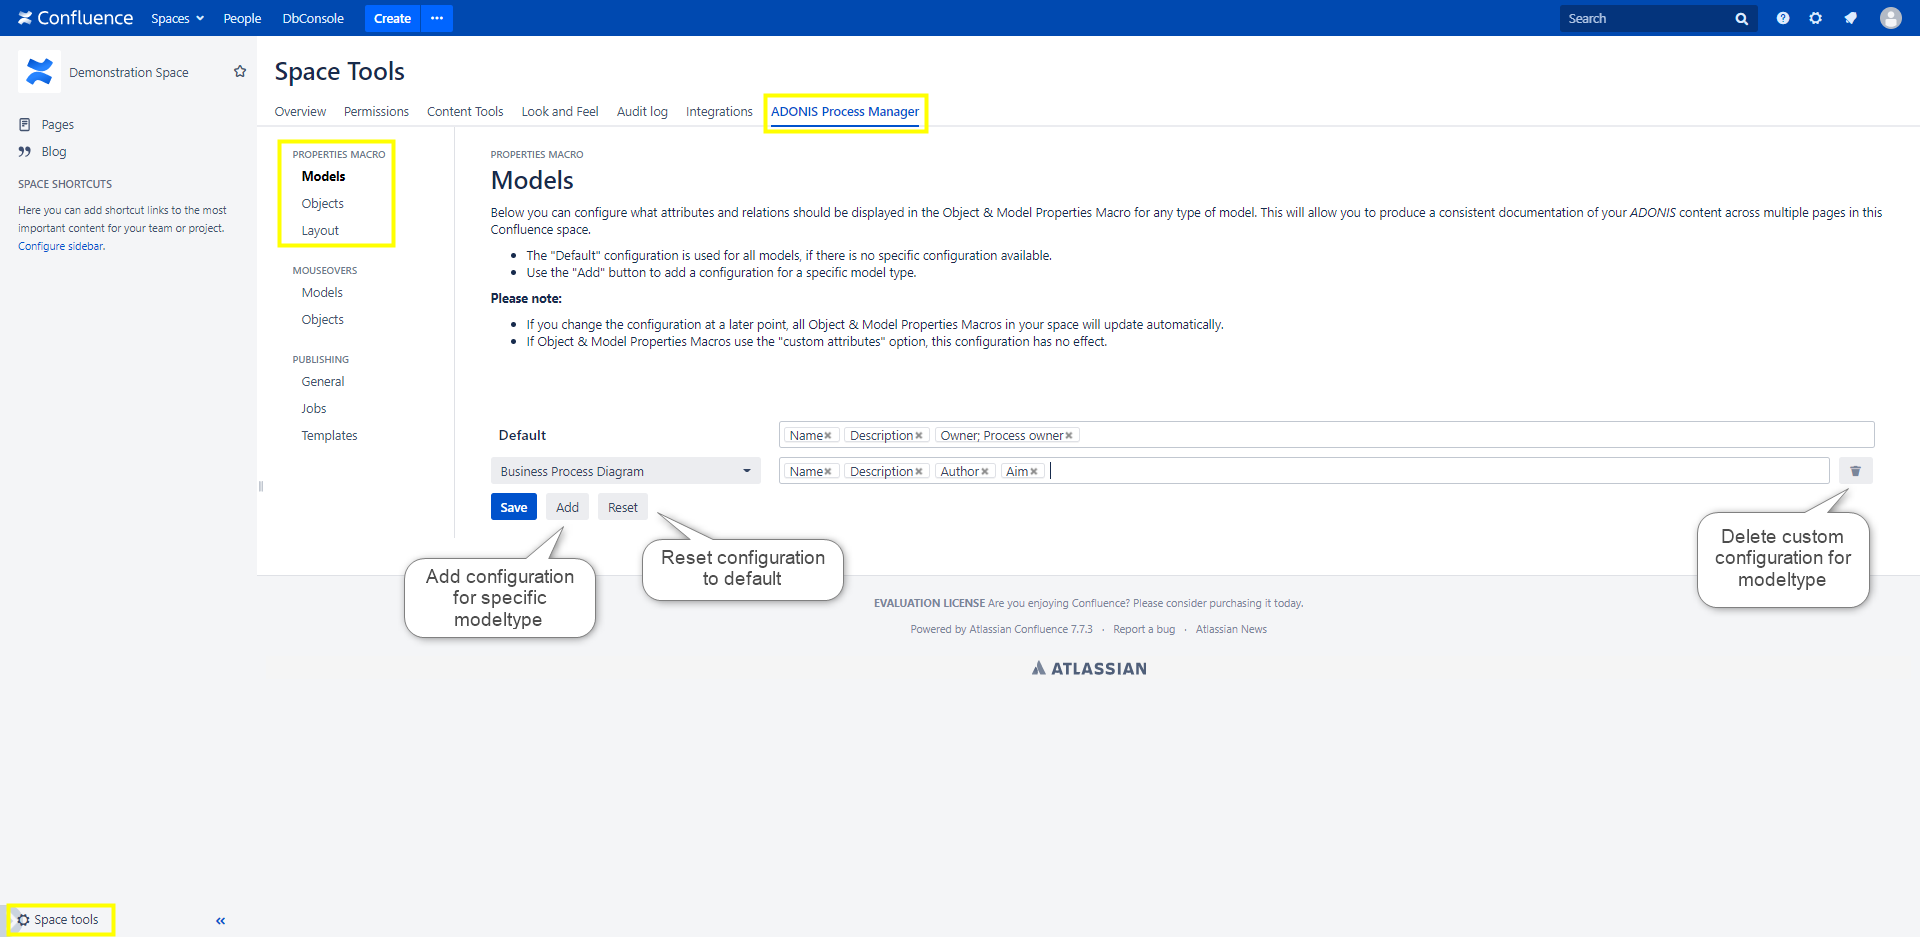Select General under Publishing
The image size is (1920, 937).
pyautogui.click(x=323, y=381)
